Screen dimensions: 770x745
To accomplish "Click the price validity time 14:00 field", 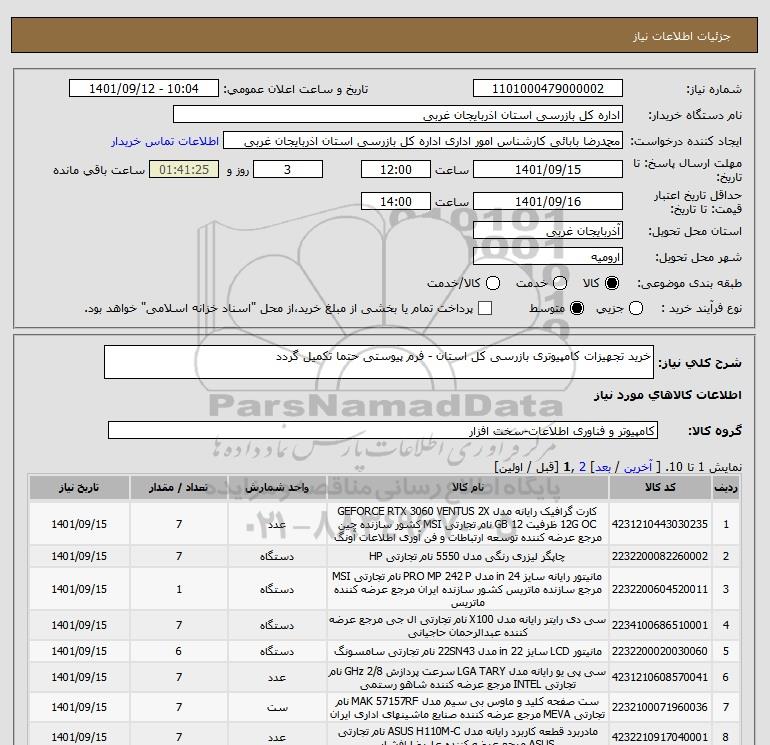I will pos(396,201).
